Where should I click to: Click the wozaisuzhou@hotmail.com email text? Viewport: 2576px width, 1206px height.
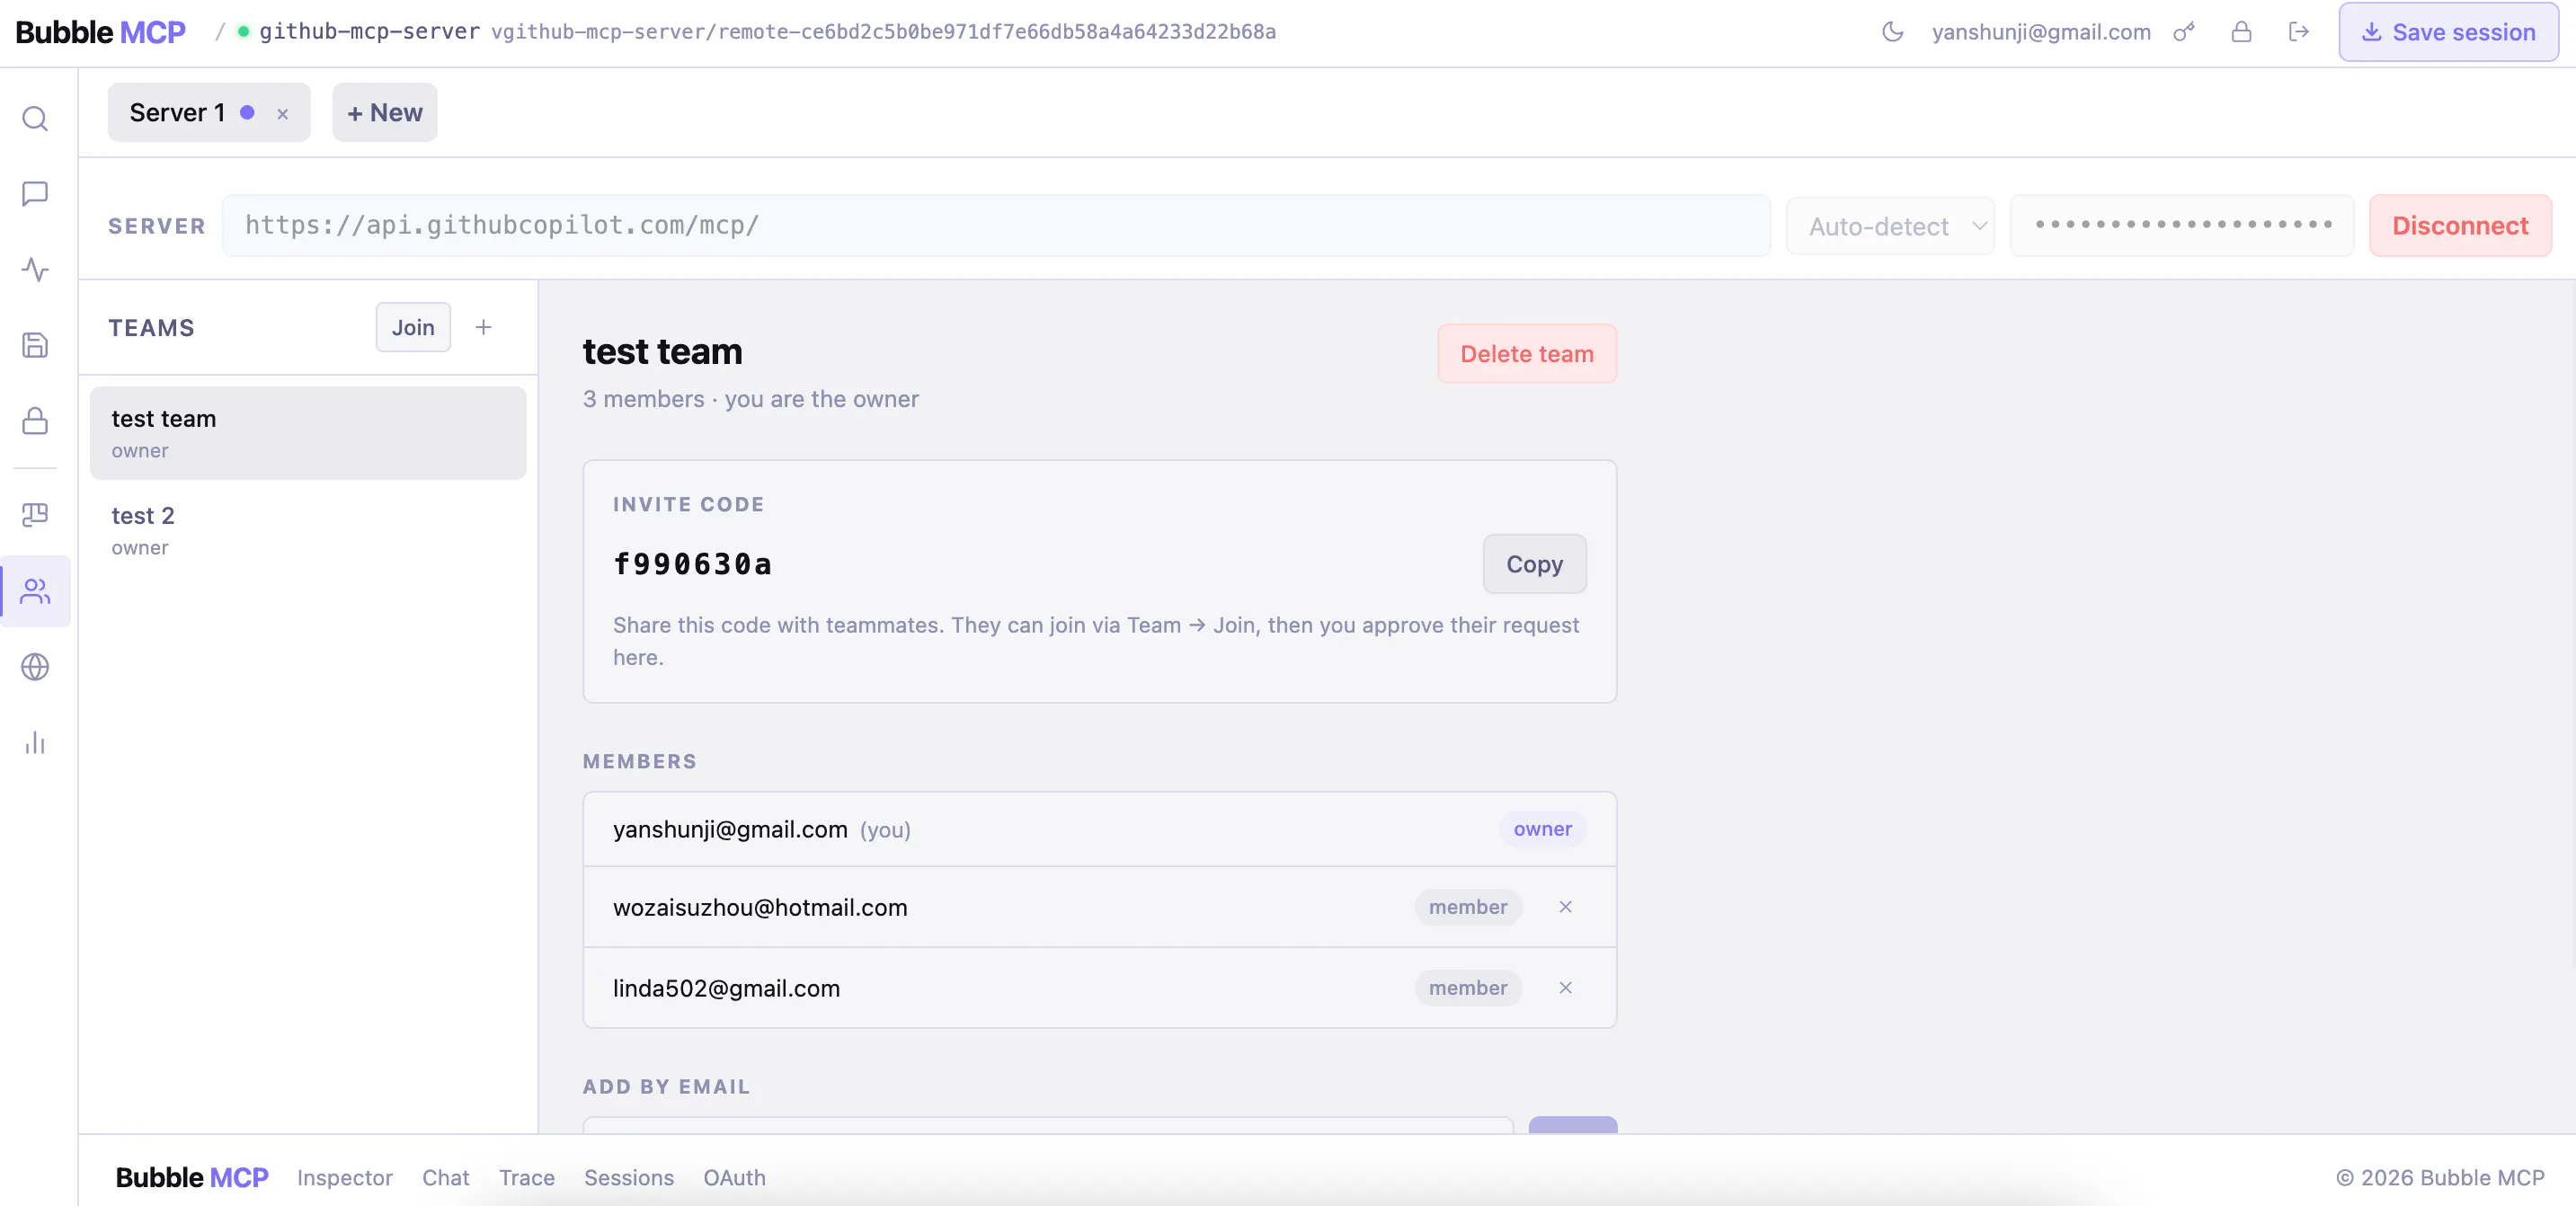(x=760, y=907)
